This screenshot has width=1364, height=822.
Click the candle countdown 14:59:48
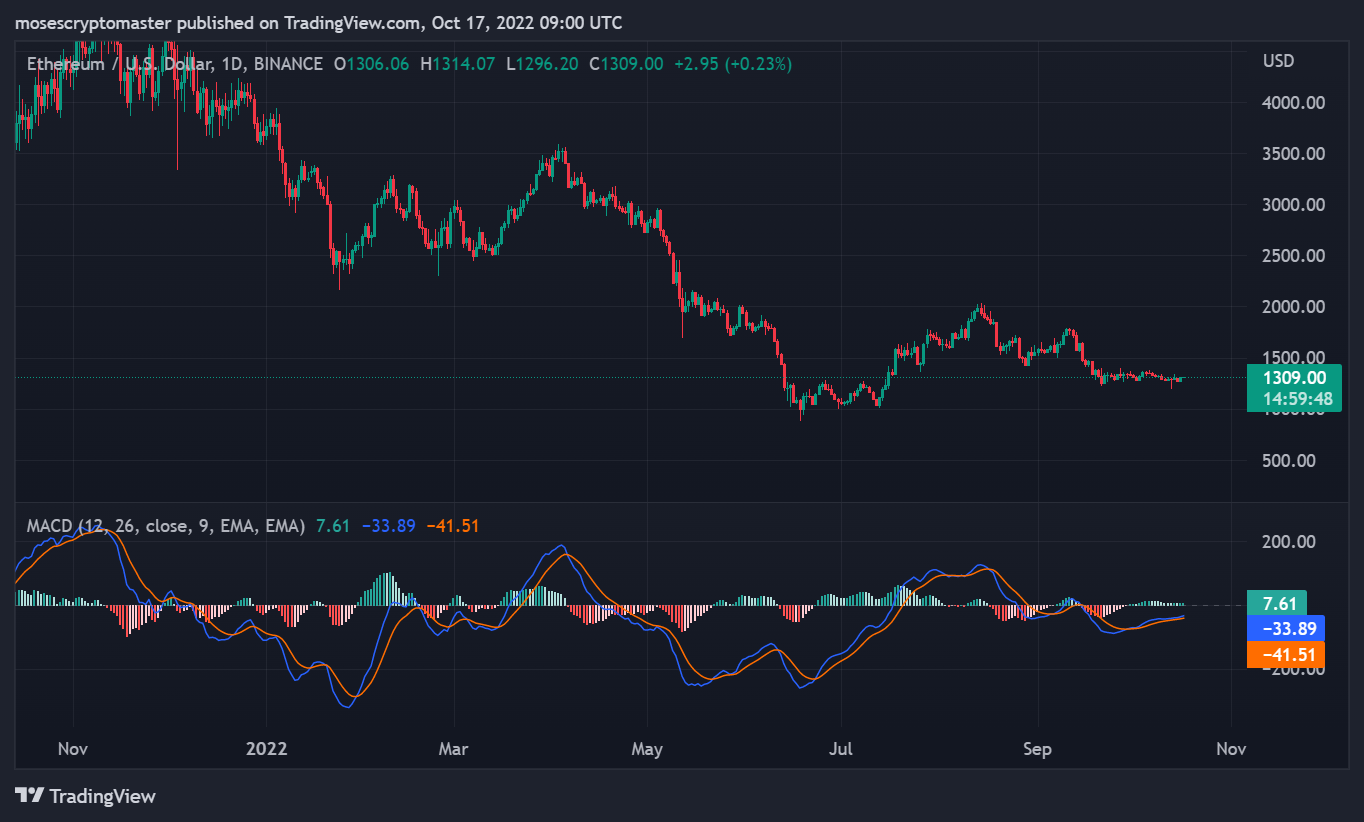[x=1297, y=399]
